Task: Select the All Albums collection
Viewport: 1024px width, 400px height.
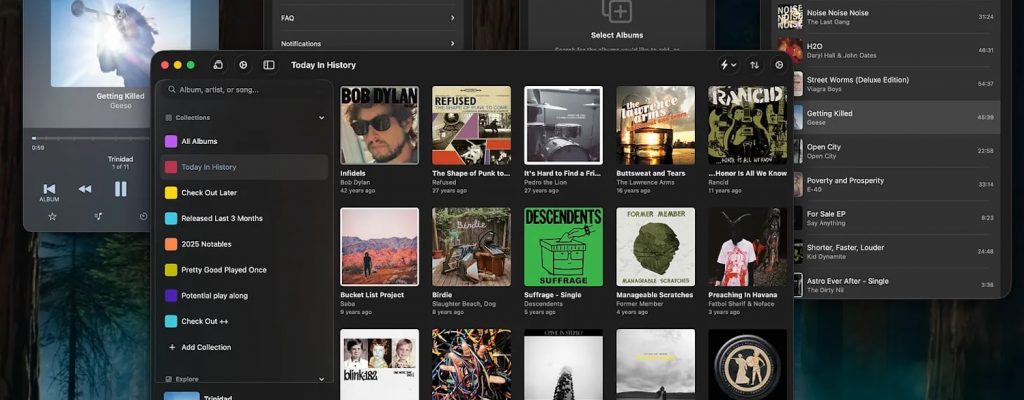Action: pos(199,141)
